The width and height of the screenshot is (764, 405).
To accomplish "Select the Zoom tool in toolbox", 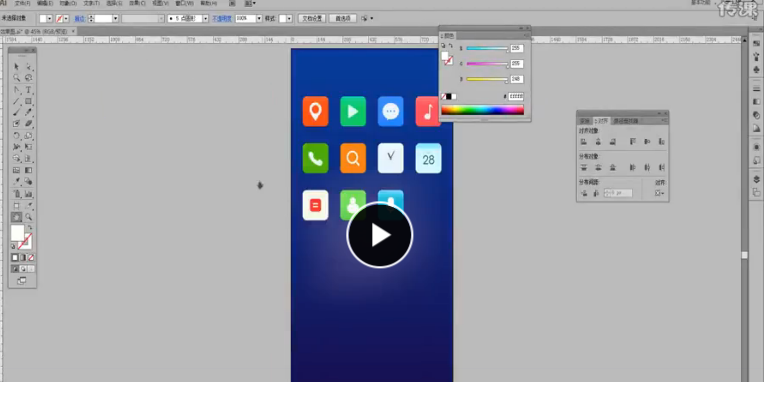I will click(29, 217).
